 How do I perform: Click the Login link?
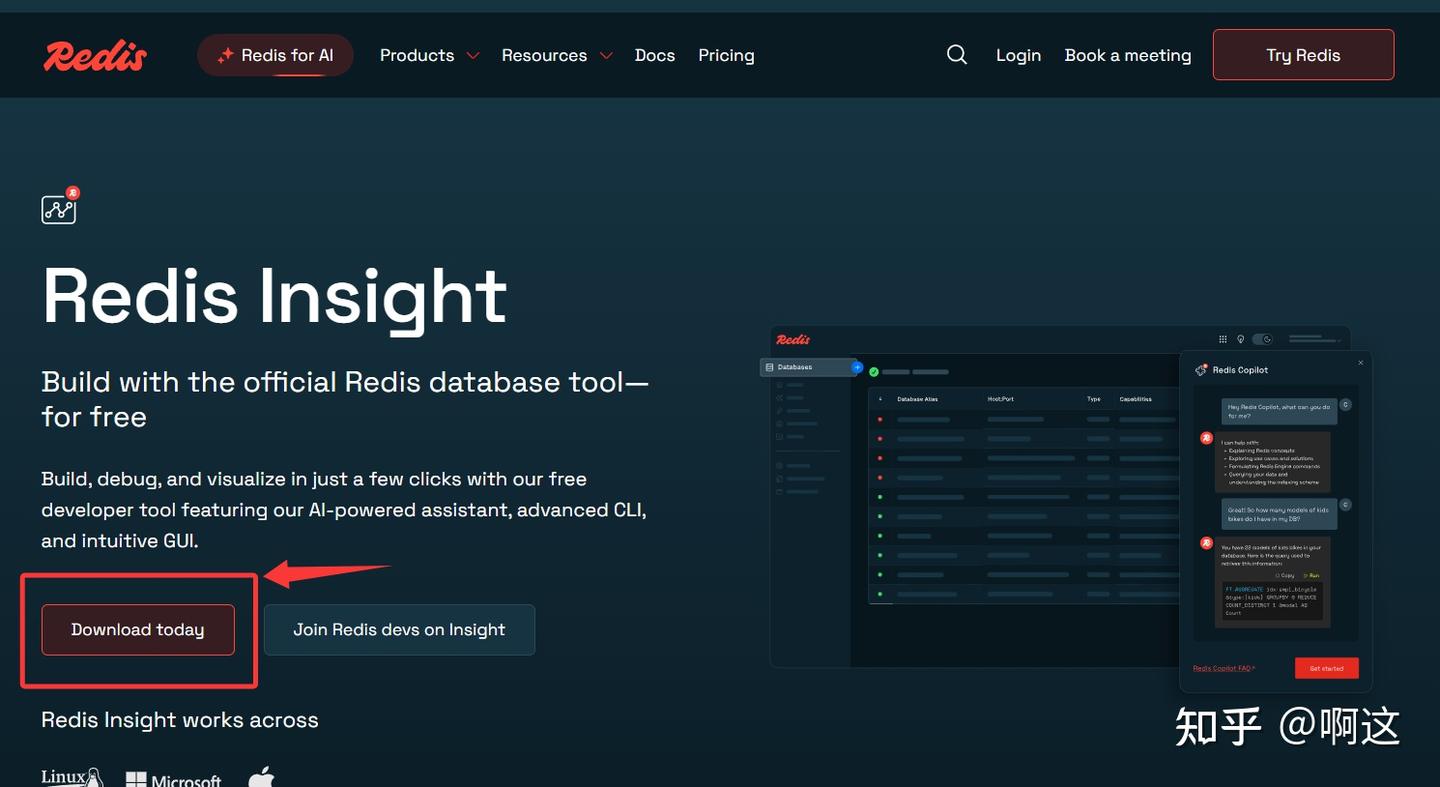(1018, 56)
